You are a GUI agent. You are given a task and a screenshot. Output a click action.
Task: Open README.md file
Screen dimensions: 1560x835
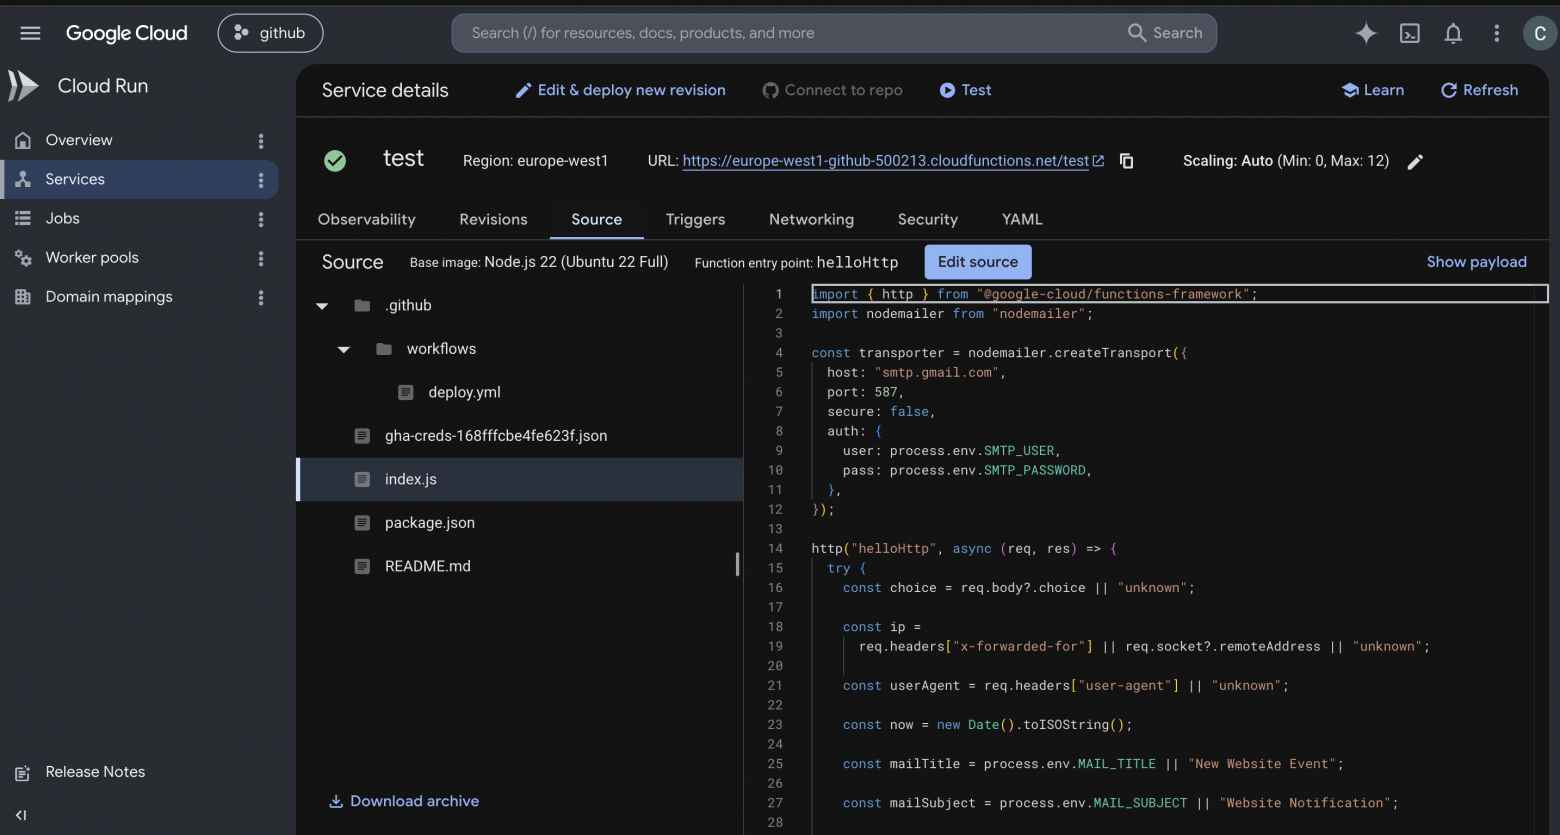(427, 566)
